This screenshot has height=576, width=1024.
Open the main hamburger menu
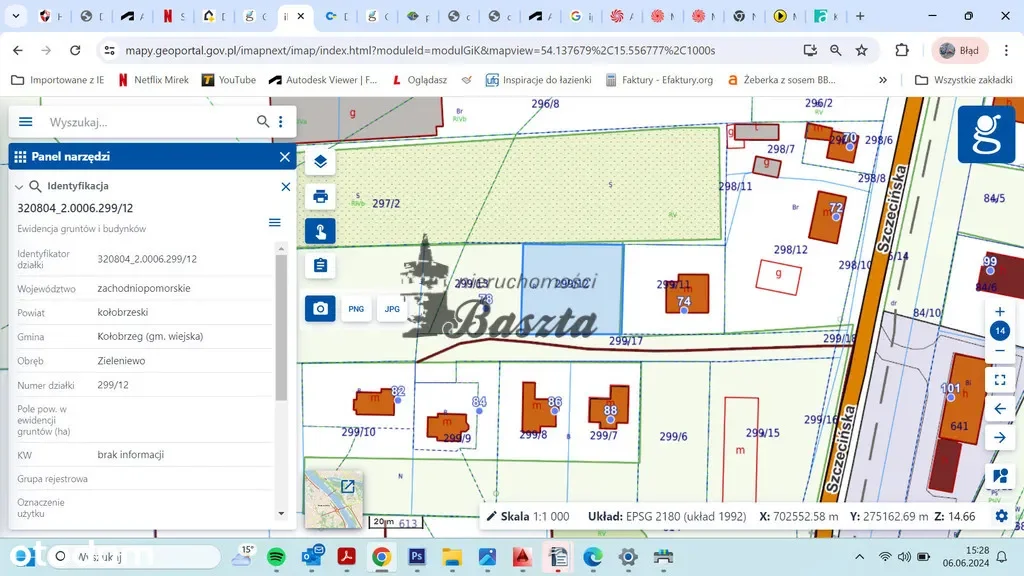pyautogui.click(x=26, y=122)
